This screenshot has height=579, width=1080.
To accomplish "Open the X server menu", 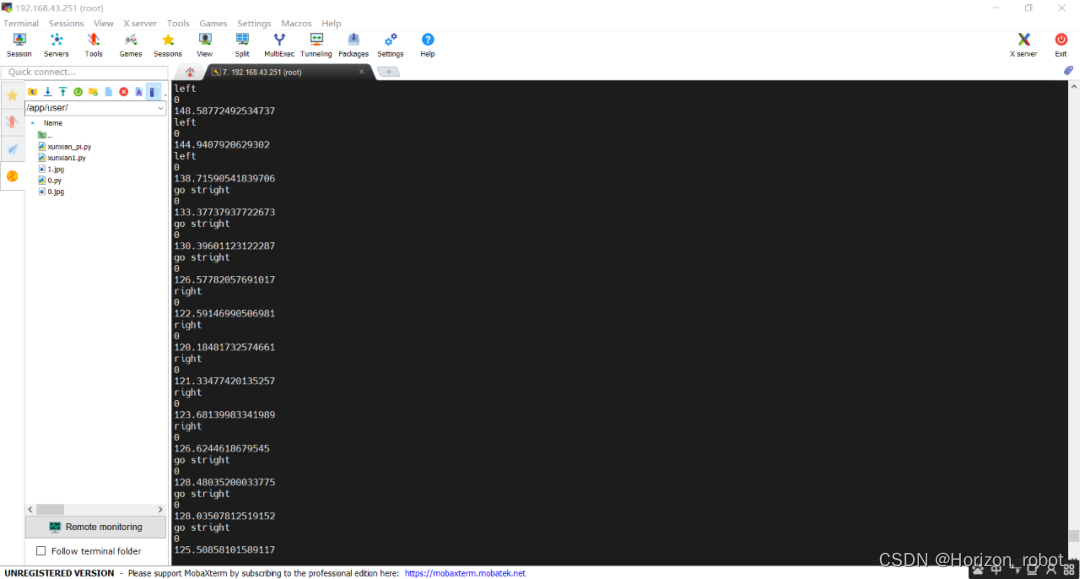I will (140, 23).
